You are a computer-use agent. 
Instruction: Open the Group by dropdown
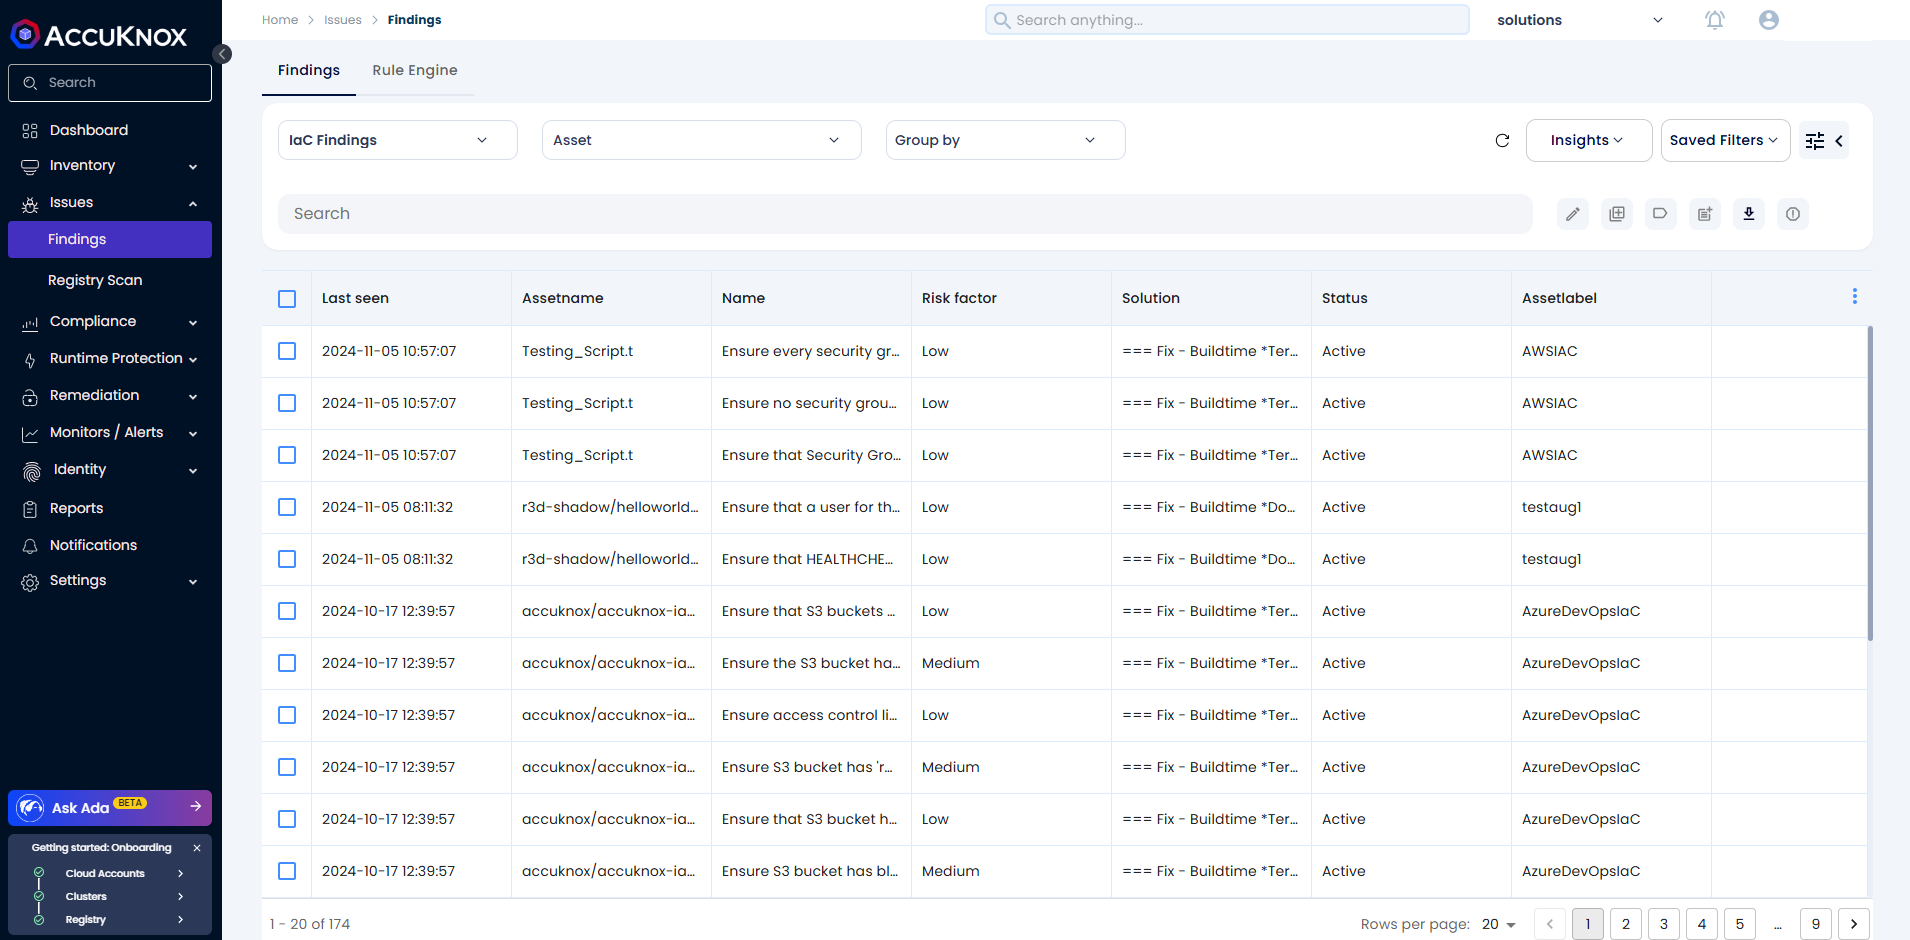[1006, 140]
